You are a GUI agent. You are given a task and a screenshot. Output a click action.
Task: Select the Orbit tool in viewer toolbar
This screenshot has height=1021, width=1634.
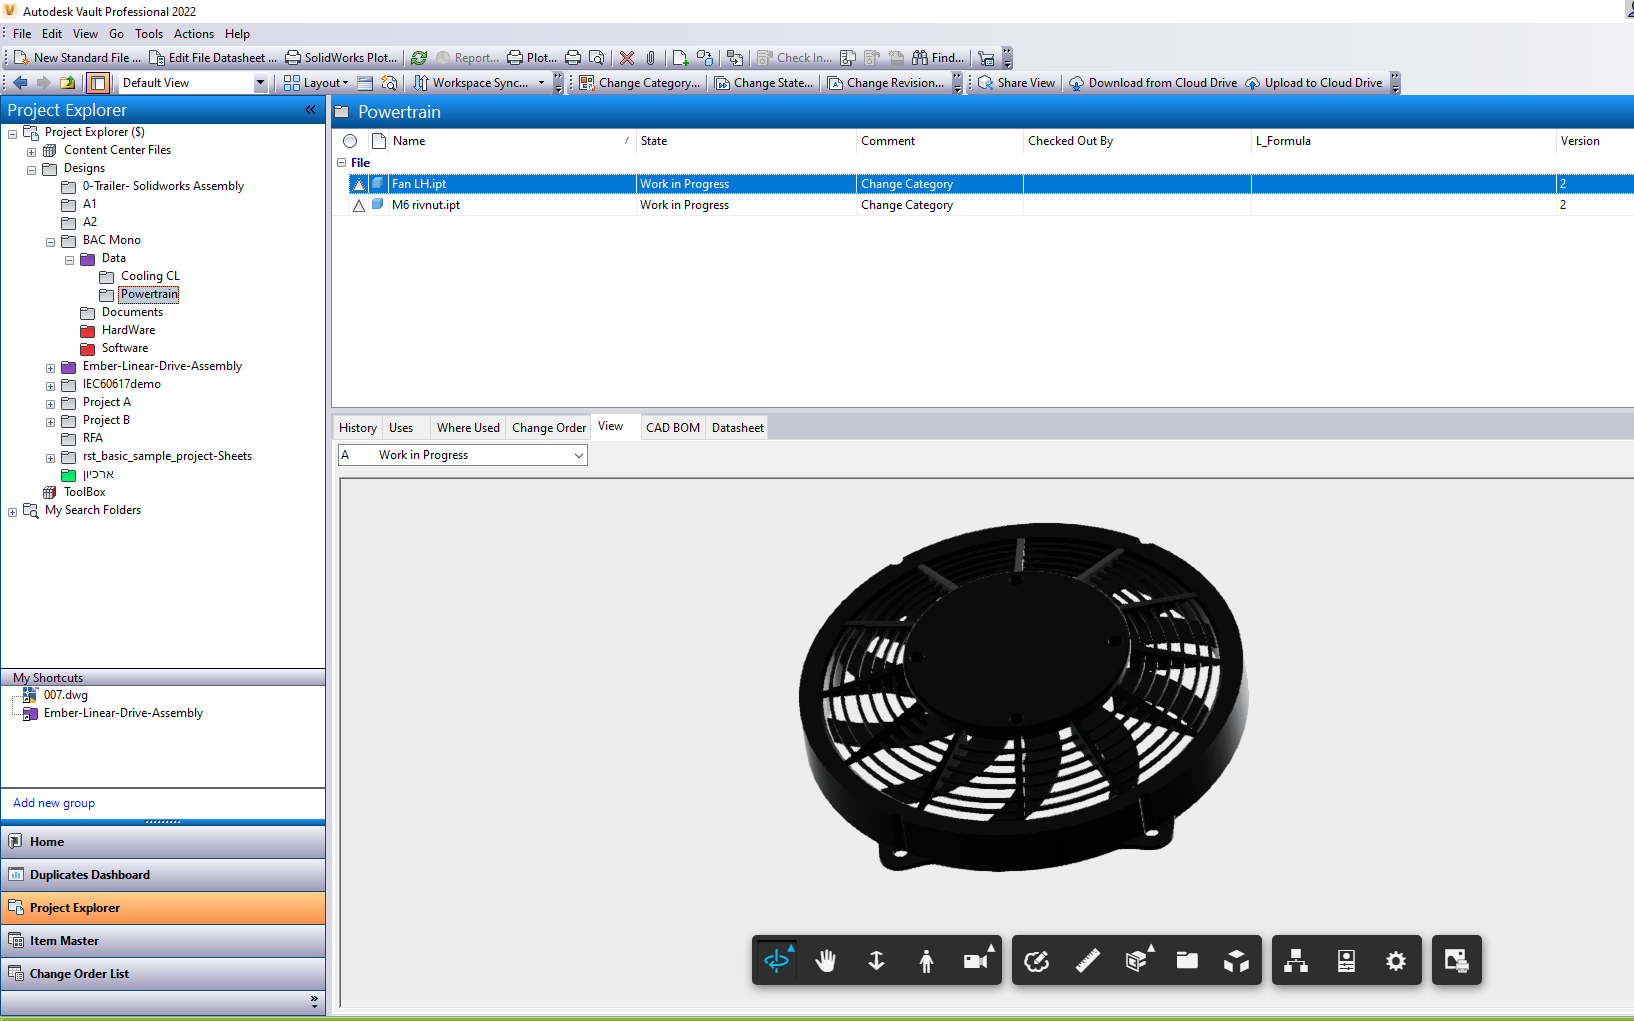pyautogui.click(x=777, y=961)
